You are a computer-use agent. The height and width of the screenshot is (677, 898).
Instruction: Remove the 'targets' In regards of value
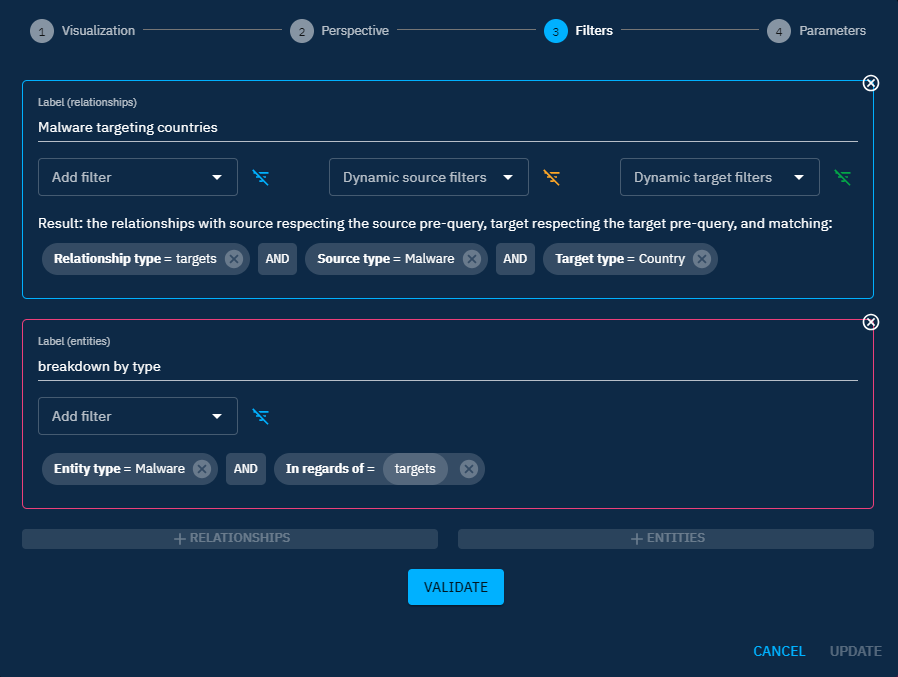pos(468,469)
